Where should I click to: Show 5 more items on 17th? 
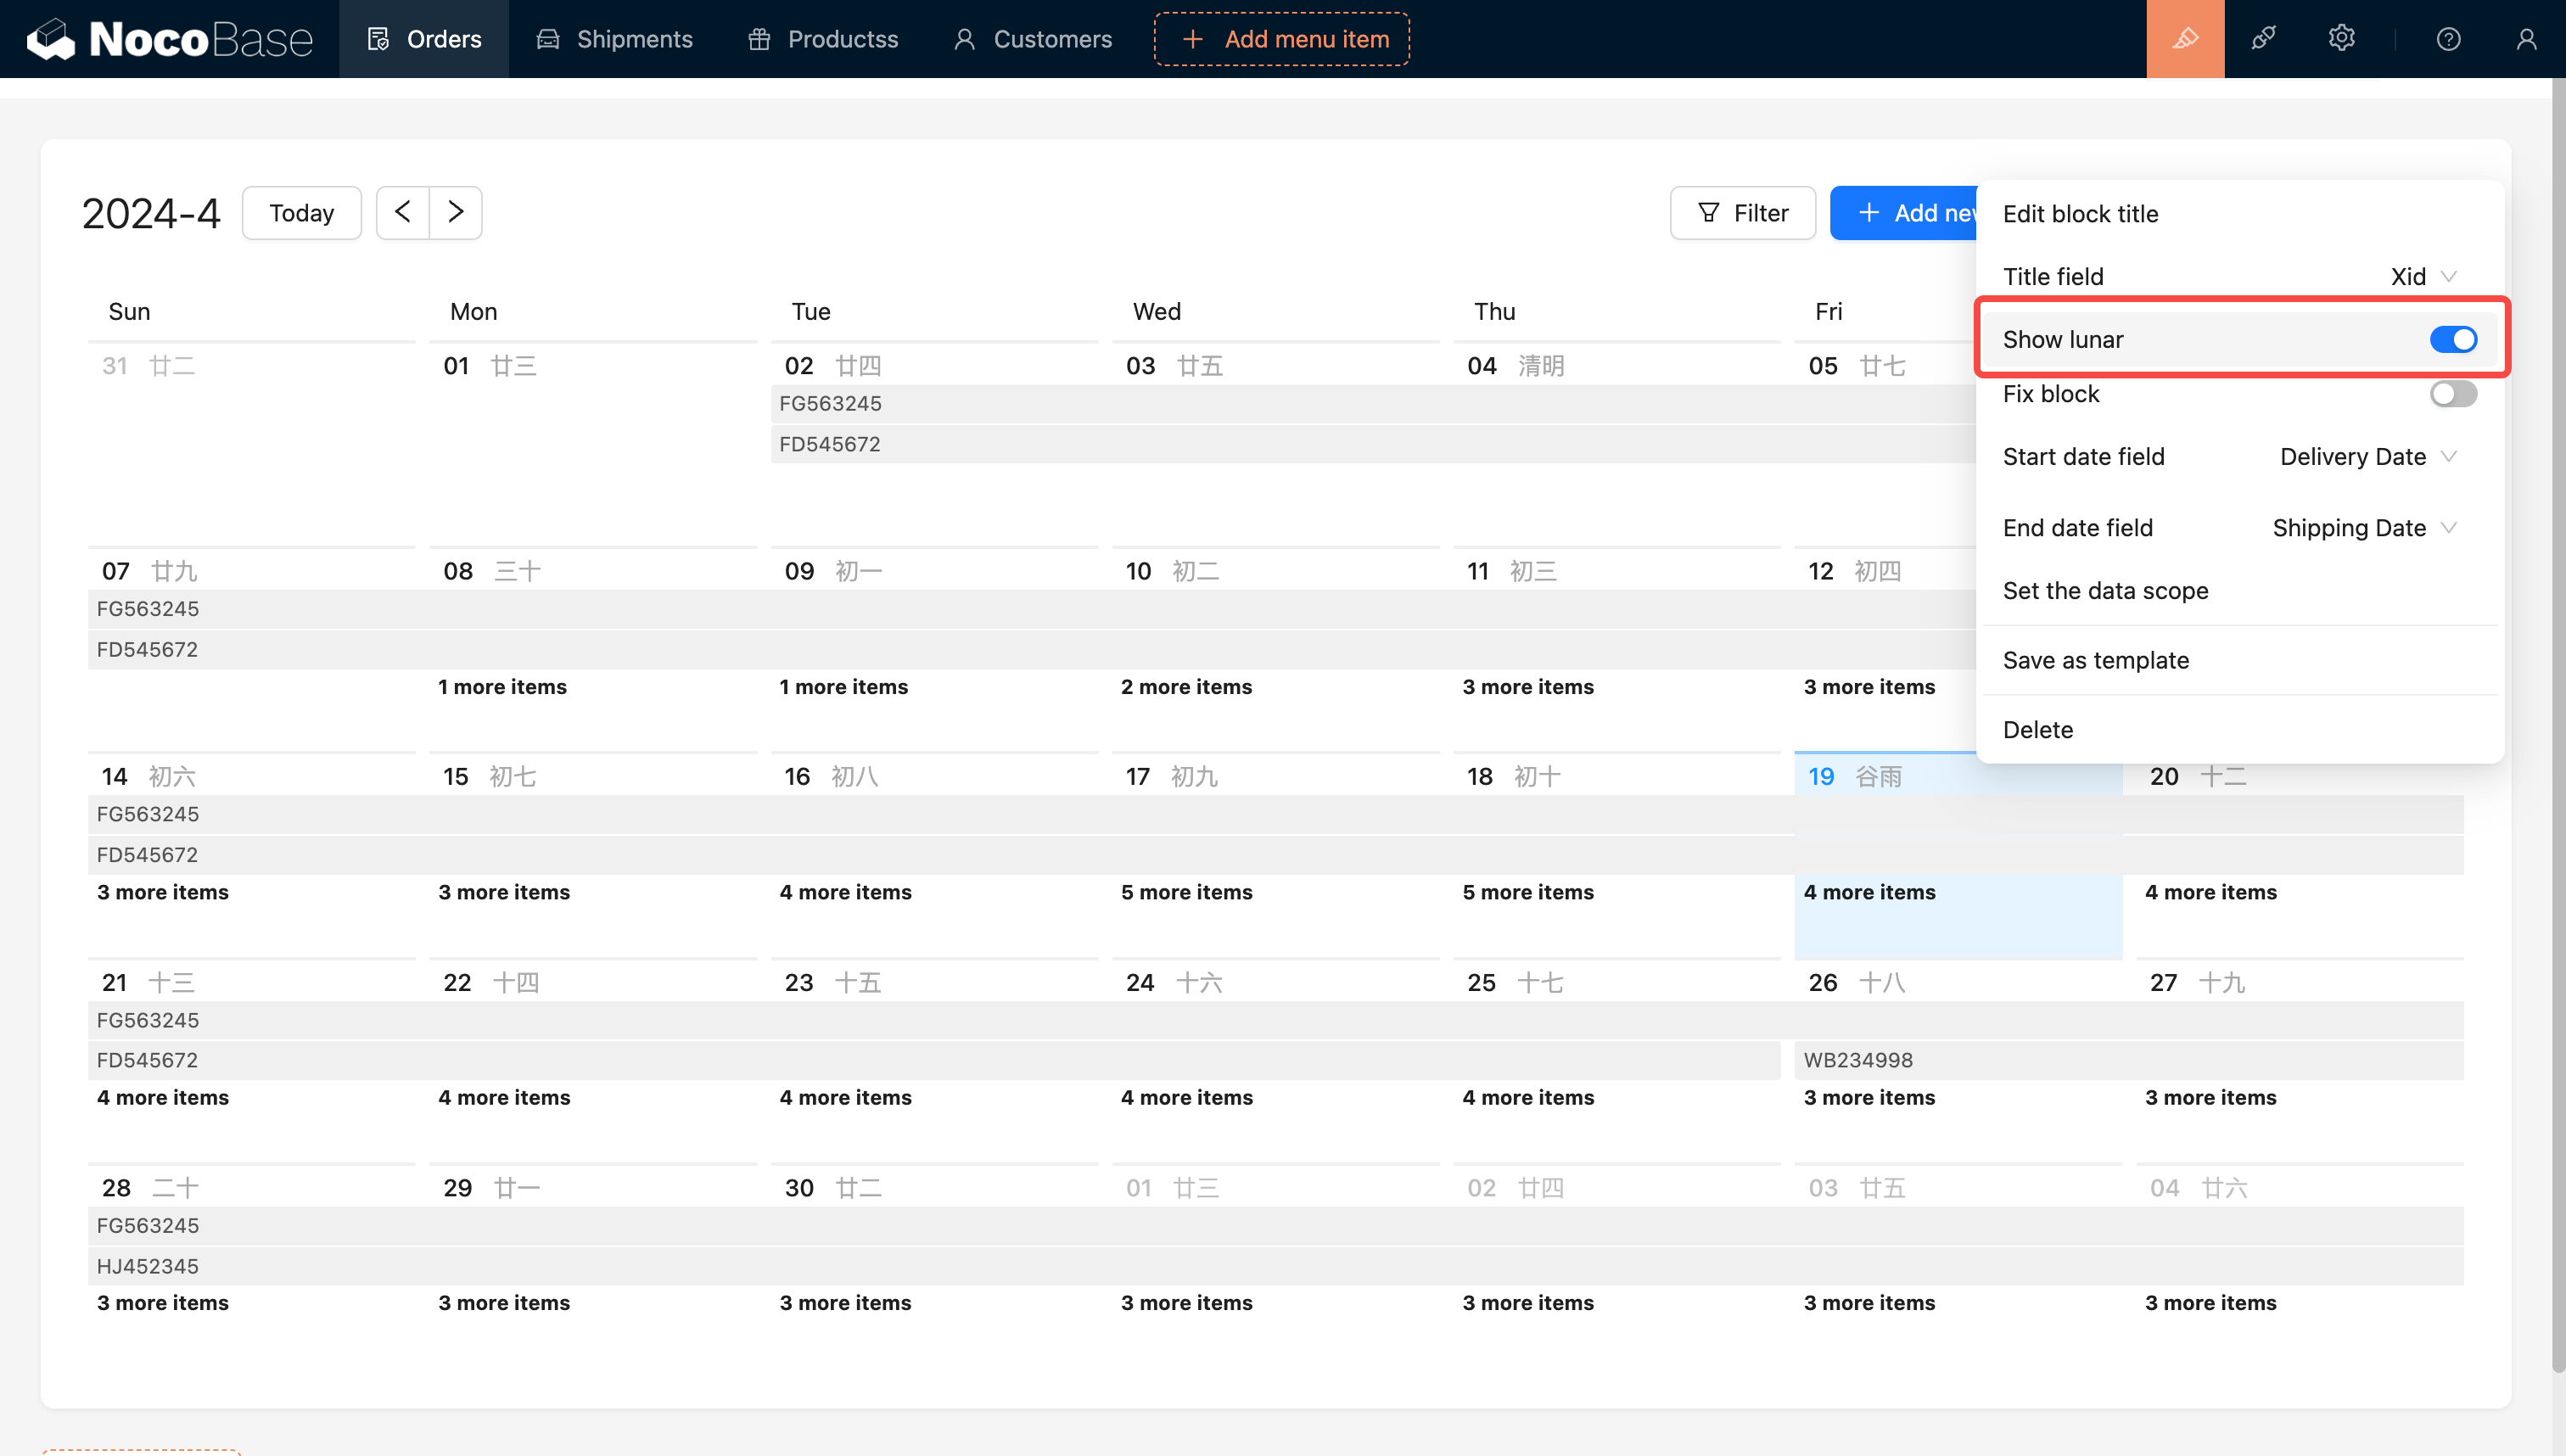1186,892
